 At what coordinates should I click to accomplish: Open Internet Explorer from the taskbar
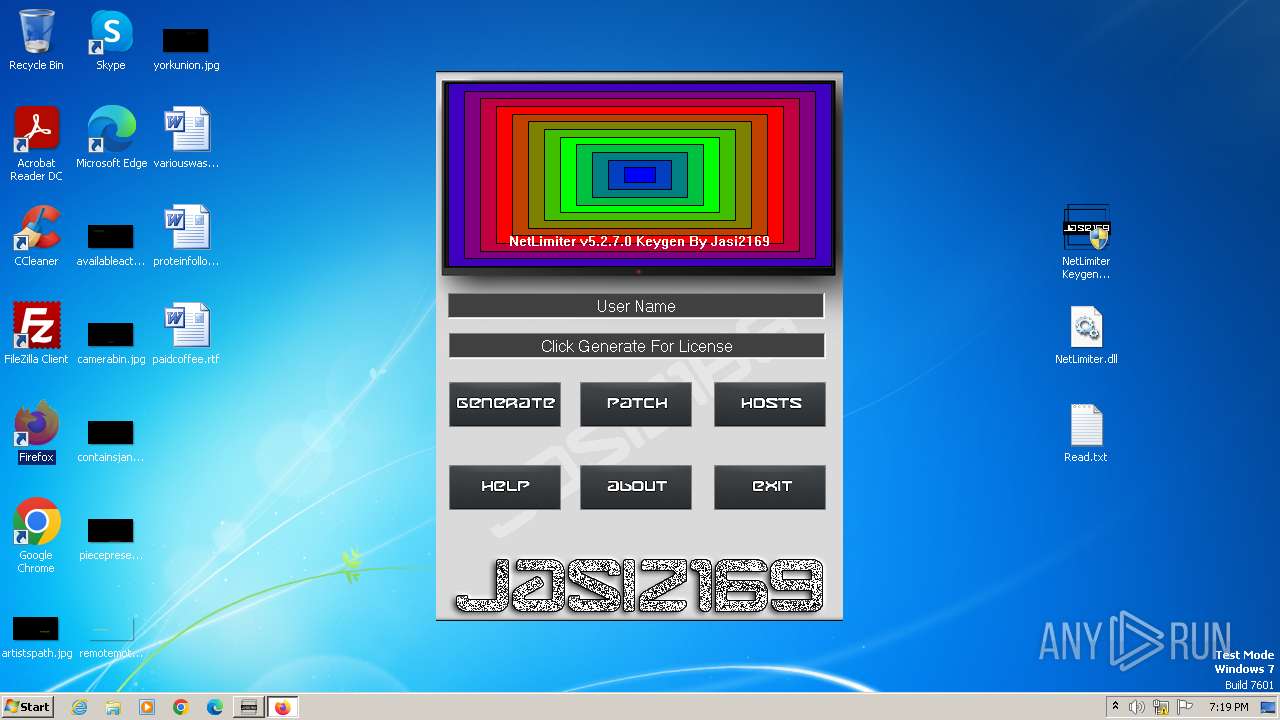point(79,707)
